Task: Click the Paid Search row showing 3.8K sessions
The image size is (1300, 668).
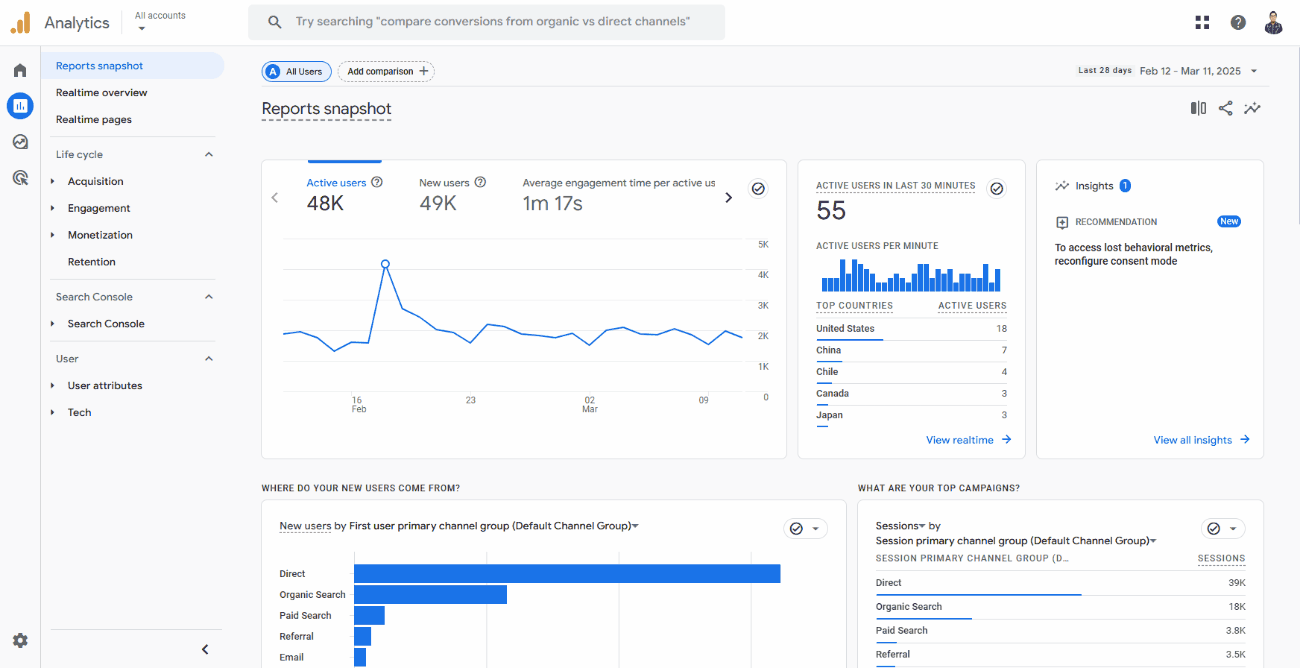Action: pos(1060,631)
